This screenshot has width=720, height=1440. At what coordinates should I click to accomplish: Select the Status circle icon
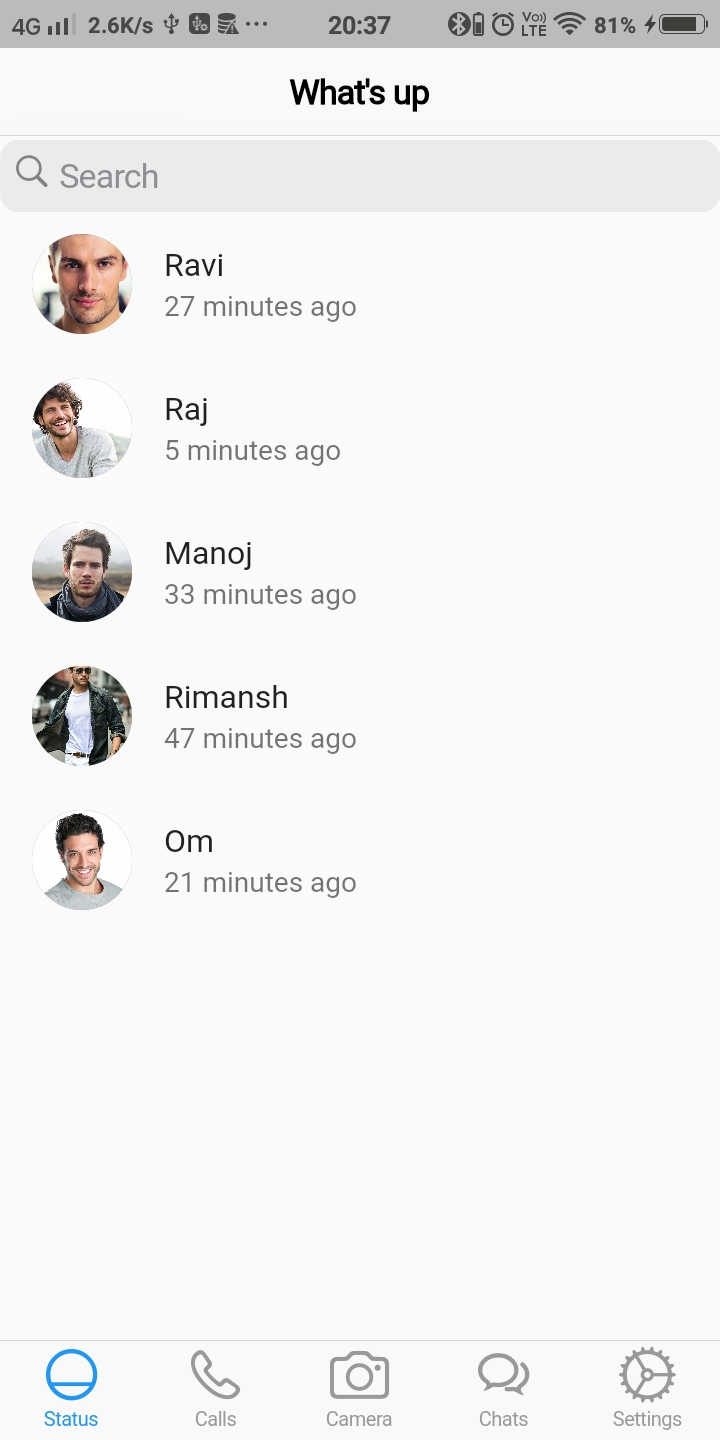coord(70,1374)
